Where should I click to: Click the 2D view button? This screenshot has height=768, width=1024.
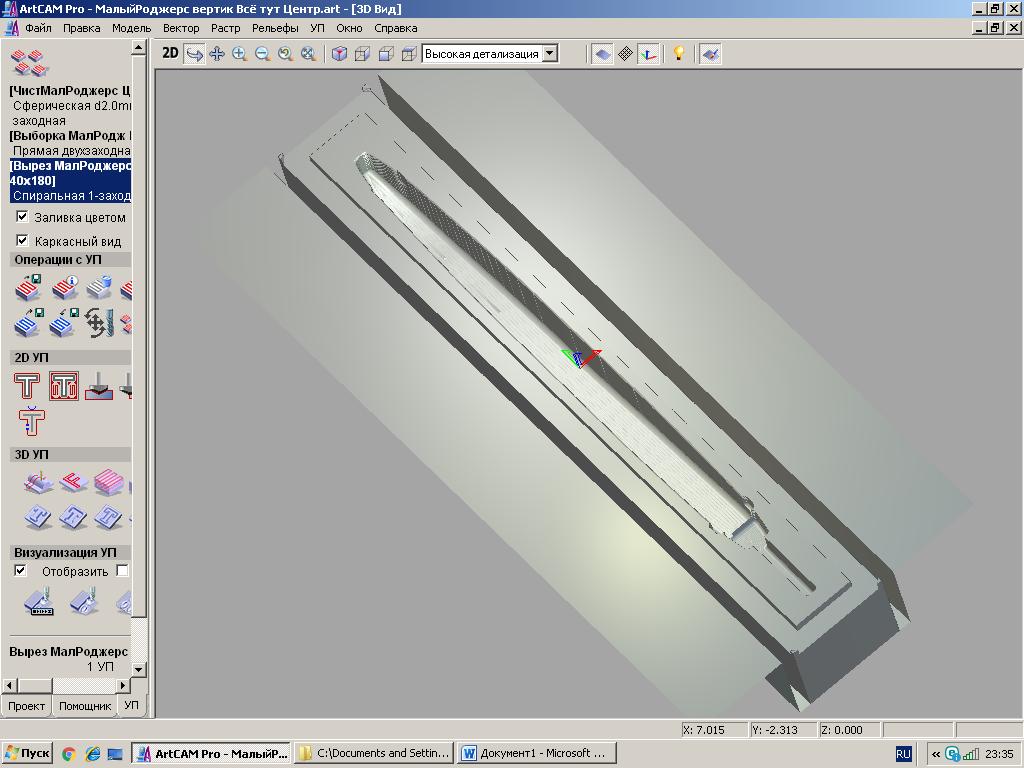pyautogui.click(x=171, y=54)
